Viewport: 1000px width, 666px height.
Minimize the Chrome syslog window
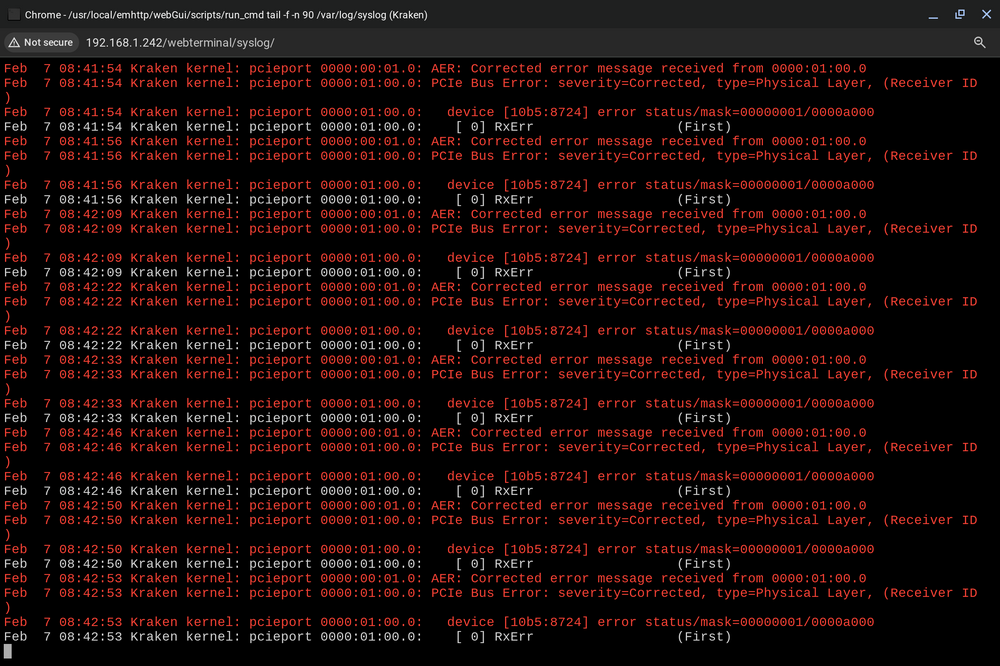[x=933, y=15]
